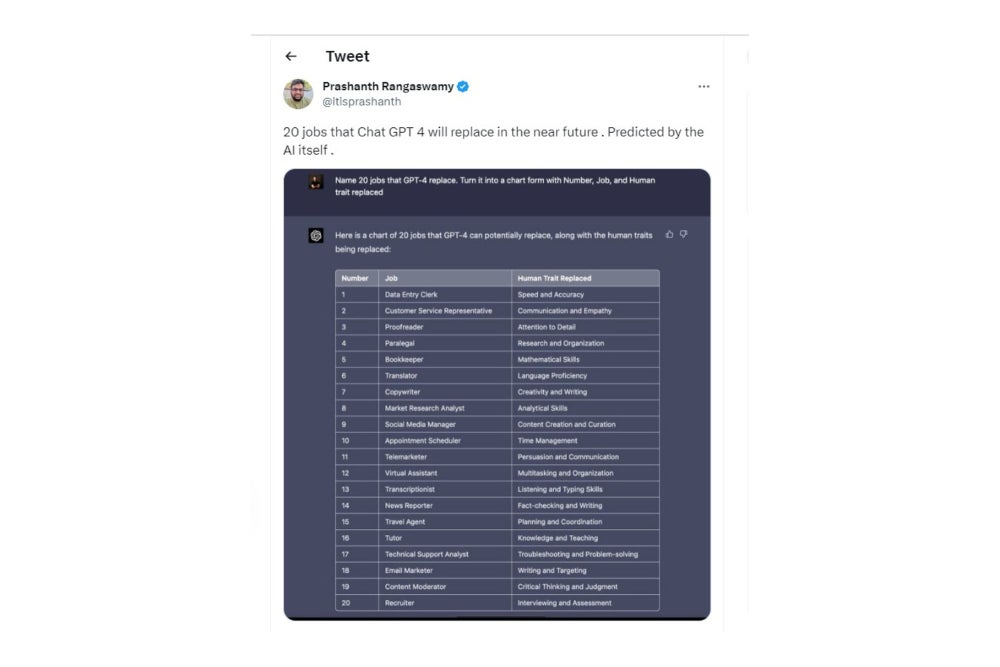Click the thumbs down icon on the response
The width and height of the screenshot is (1000, 667).
tap(684, 235)
